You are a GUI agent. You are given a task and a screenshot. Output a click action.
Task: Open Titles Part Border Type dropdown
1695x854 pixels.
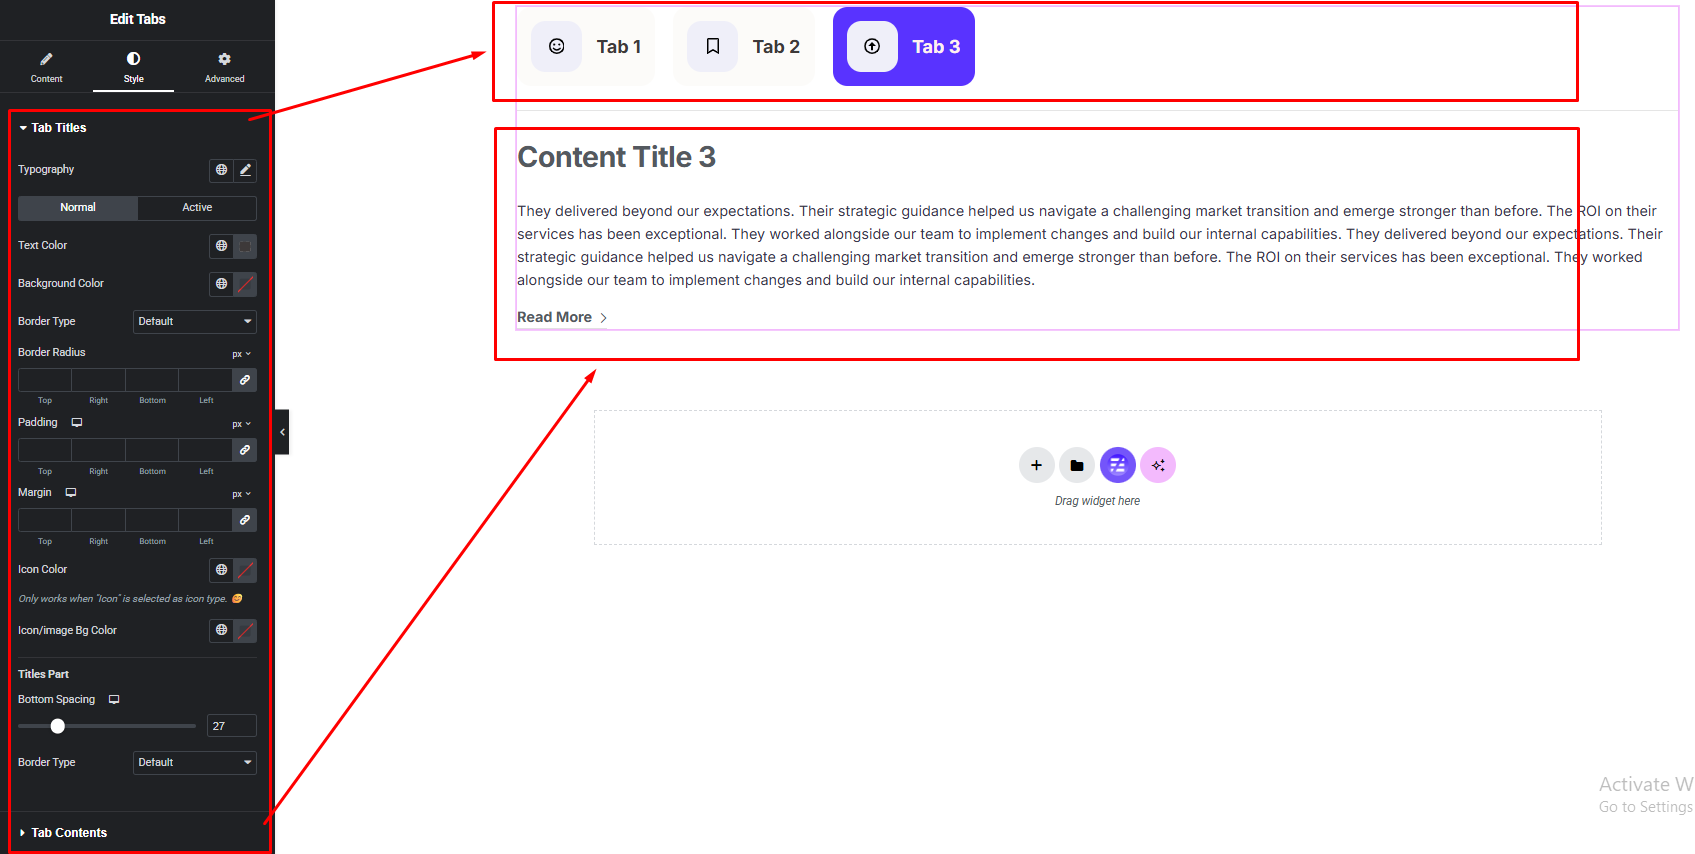coord(195,763)
